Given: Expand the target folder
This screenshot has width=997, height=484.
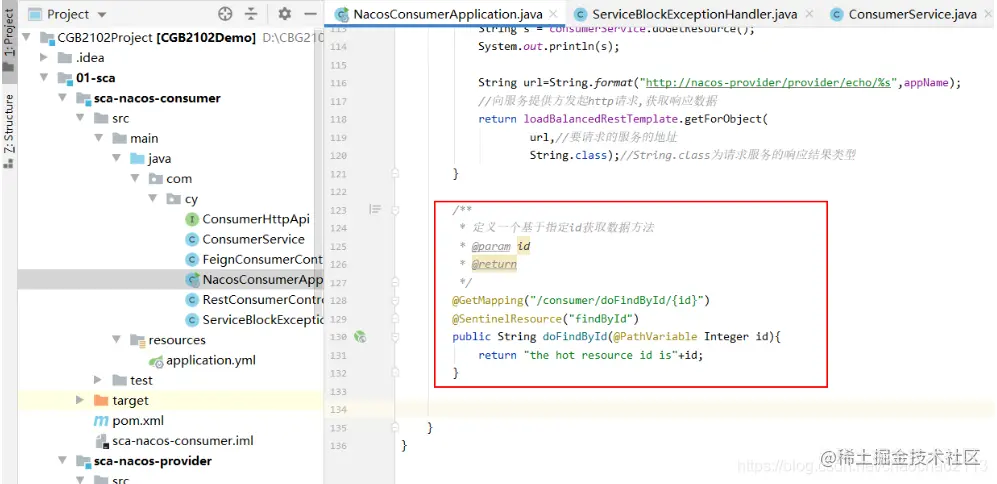Looking at the screenshot, I should pos(79,401).
